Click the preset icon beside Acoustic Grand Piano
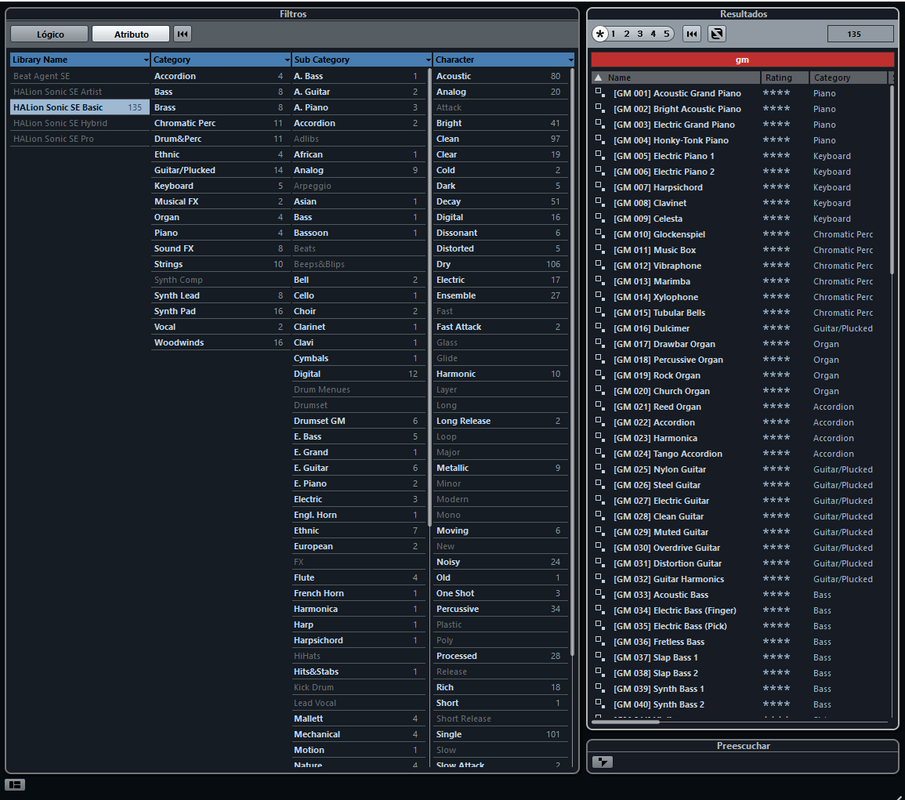905x800 pixels. (600, 93)
